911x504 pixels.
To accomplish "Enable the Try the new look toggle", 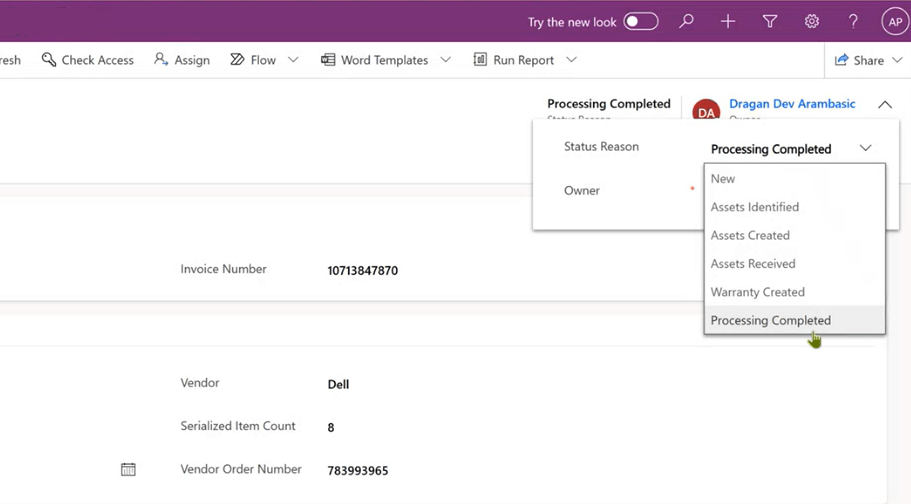I will click(641, 21).
